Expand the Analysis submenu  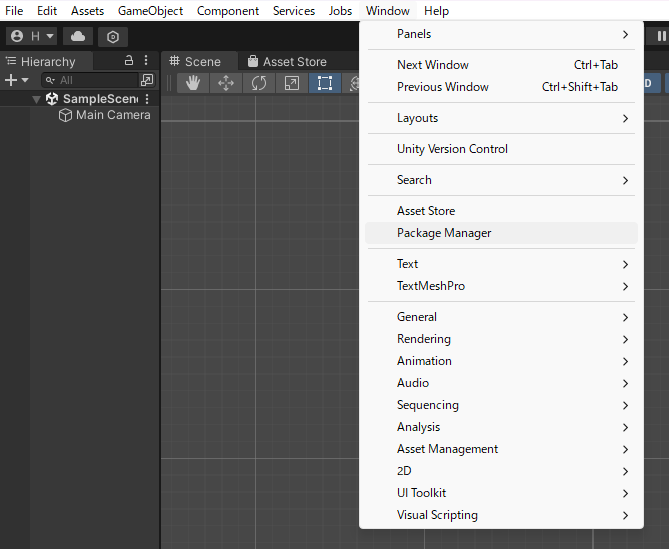[501, 427]
